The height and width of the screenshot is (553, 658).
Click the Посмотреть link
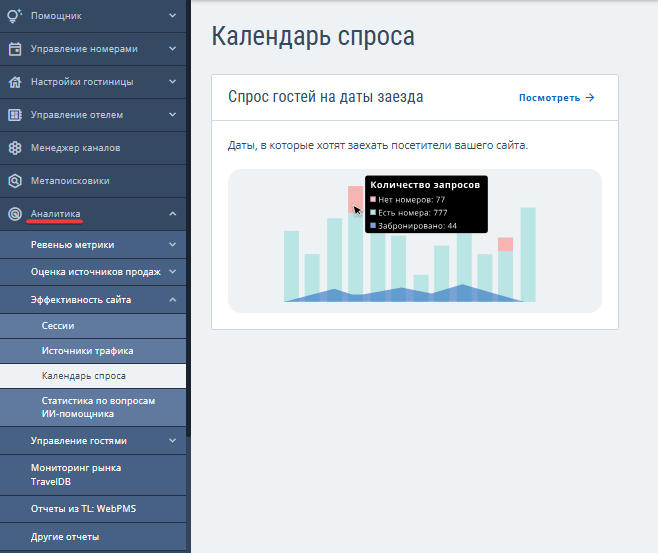coord(549,98)
